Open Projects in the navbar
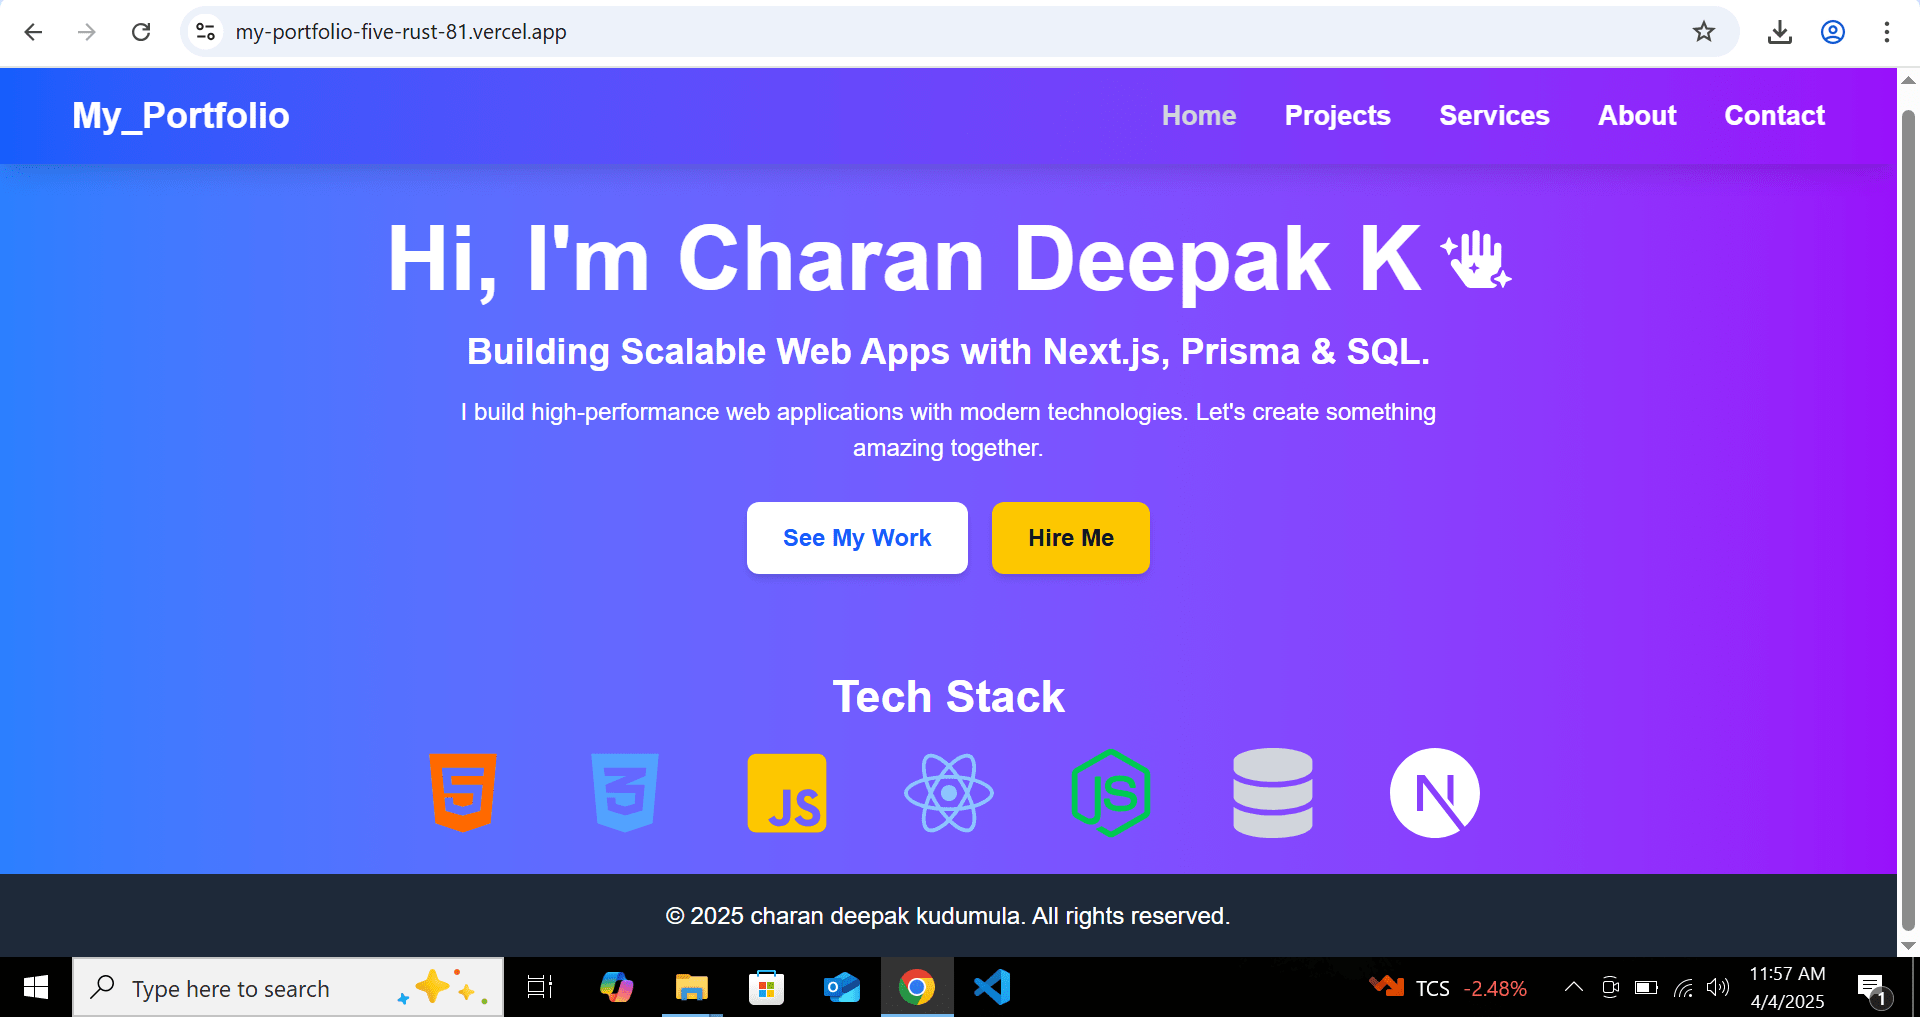The width and height of the screenshot is (1920, 1017). [x=1338, y=116]
